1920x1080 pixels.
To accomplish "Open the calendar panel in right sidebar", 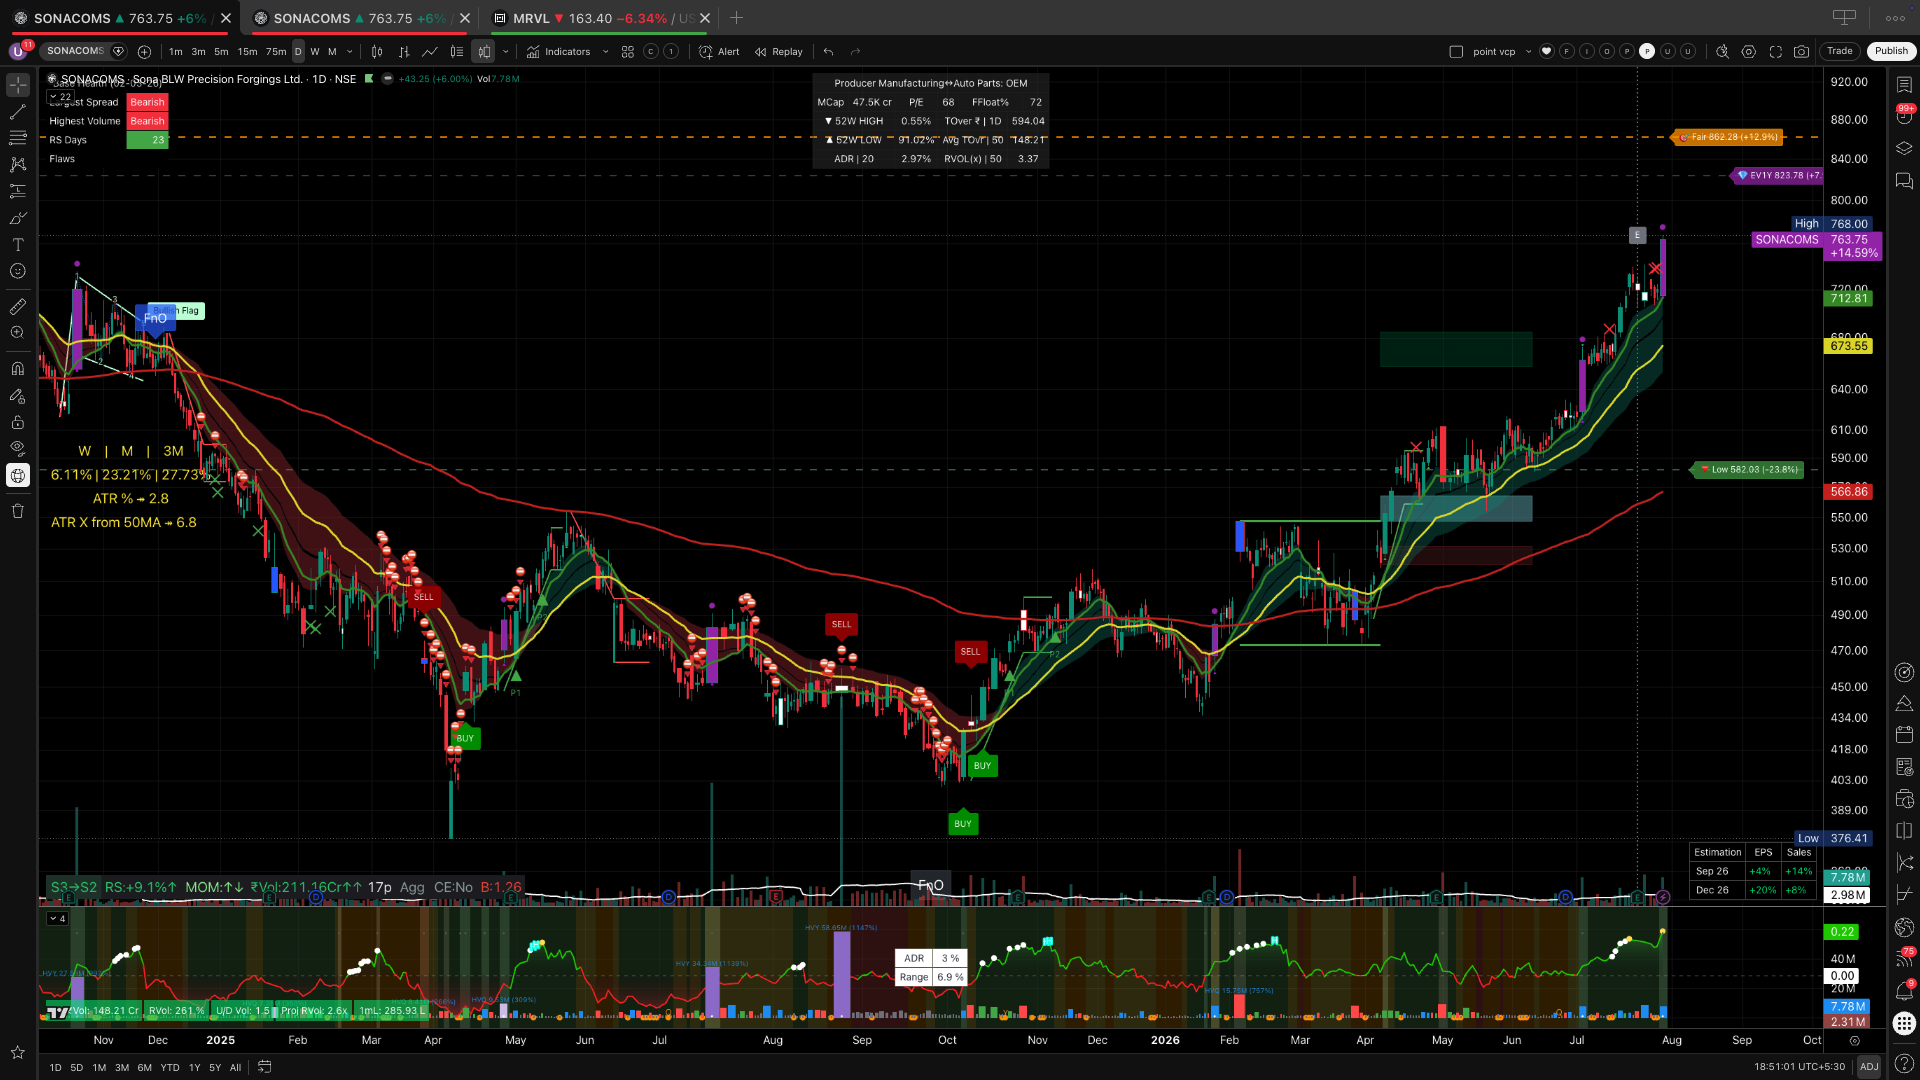I will (1904, 735).
